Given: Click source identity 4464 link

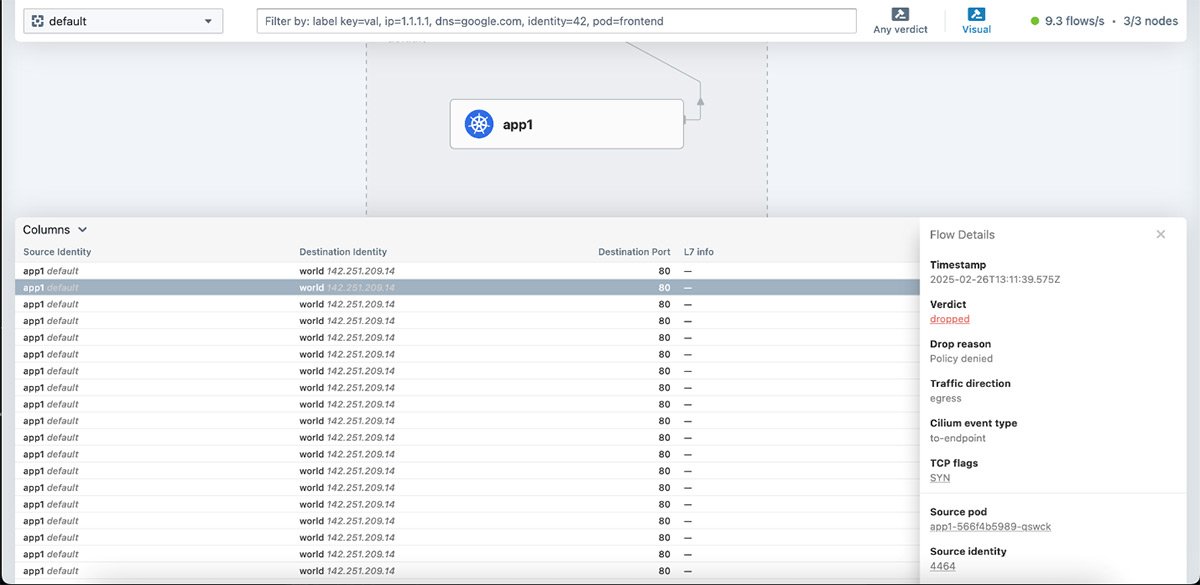Looking at the screenshot, I should click(942, 566).
